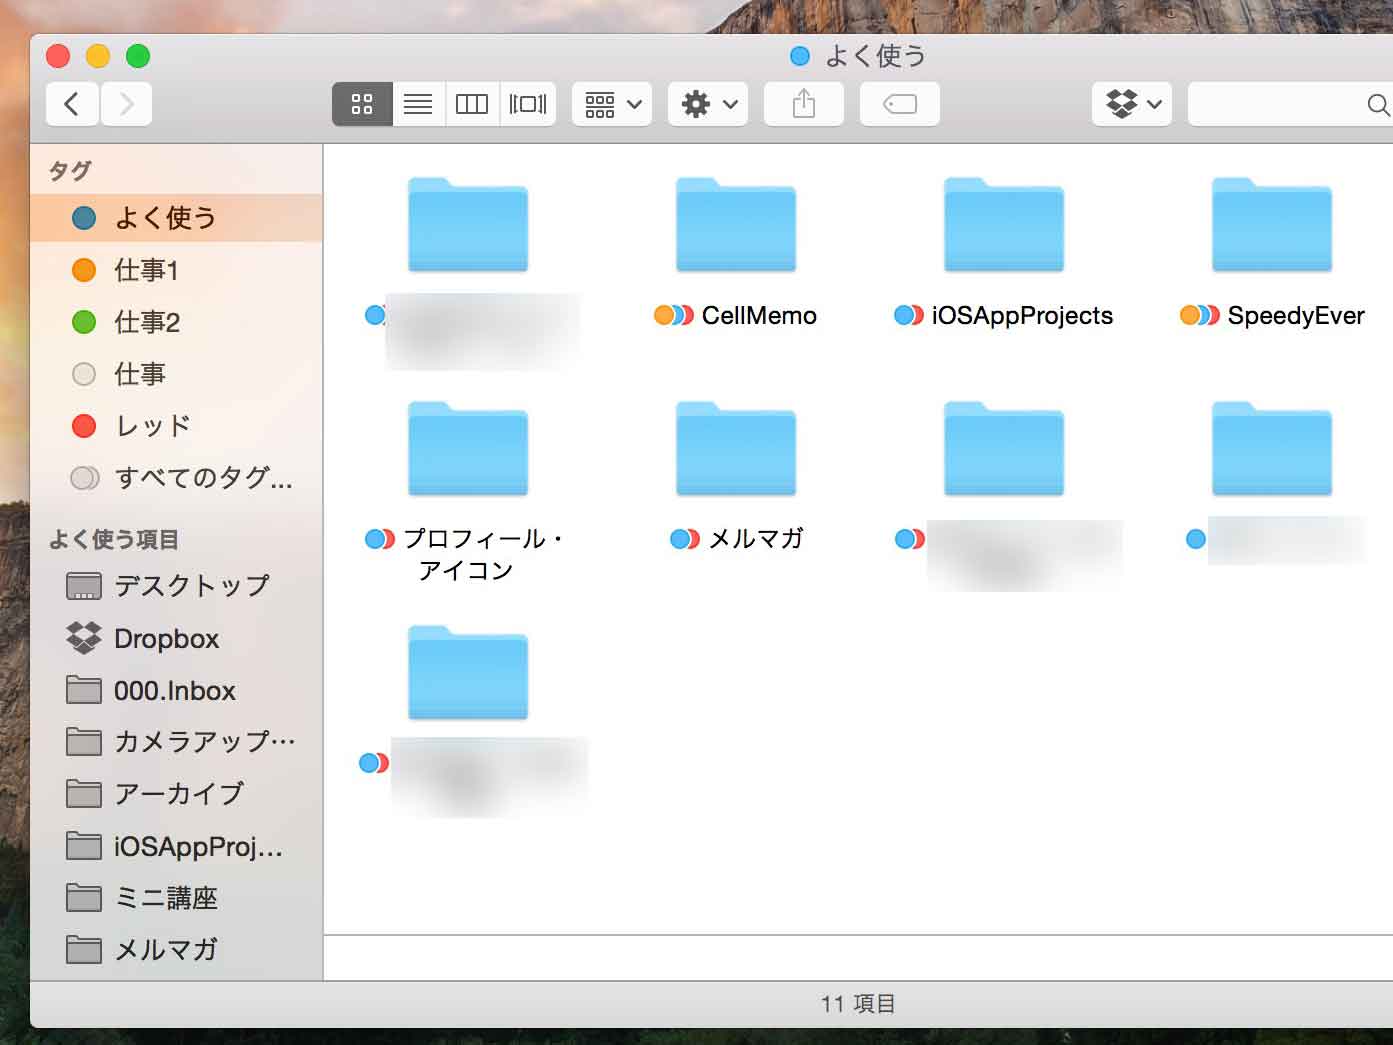The image size is (1393, 1045).
Task: Click the window title よく使う
Action: point(875,56)
